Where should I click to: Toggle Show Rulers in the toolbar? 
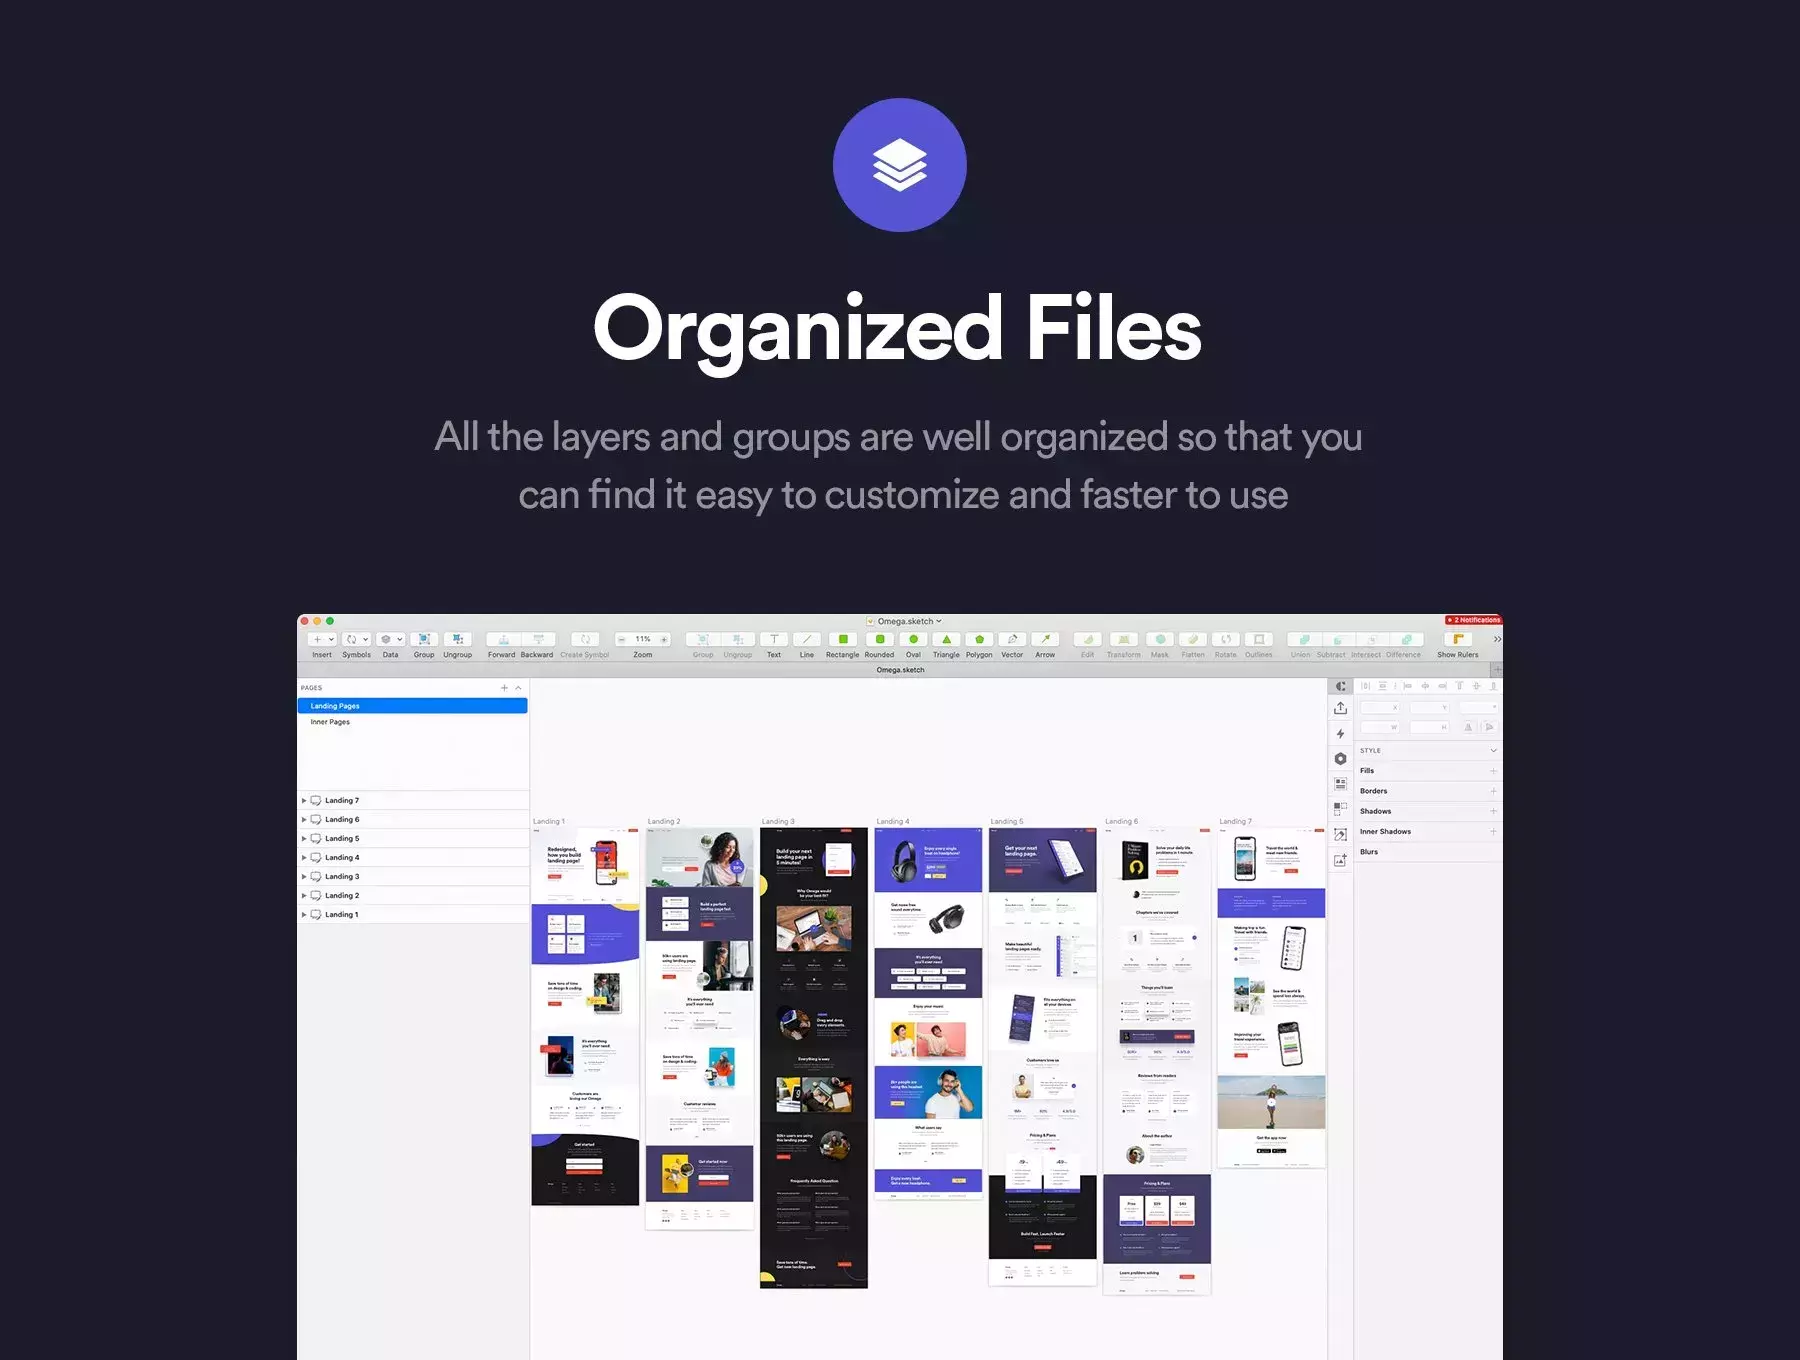(1458, 639)
